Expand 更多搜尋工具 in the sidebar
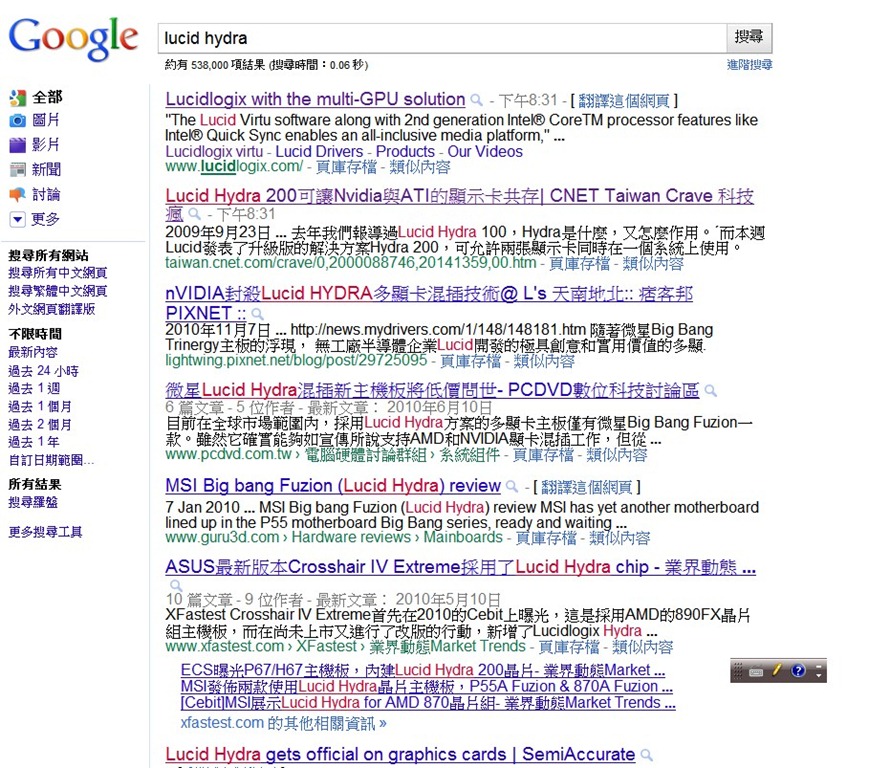Viewport: 869px width, 768px height. tap(45, 533)
